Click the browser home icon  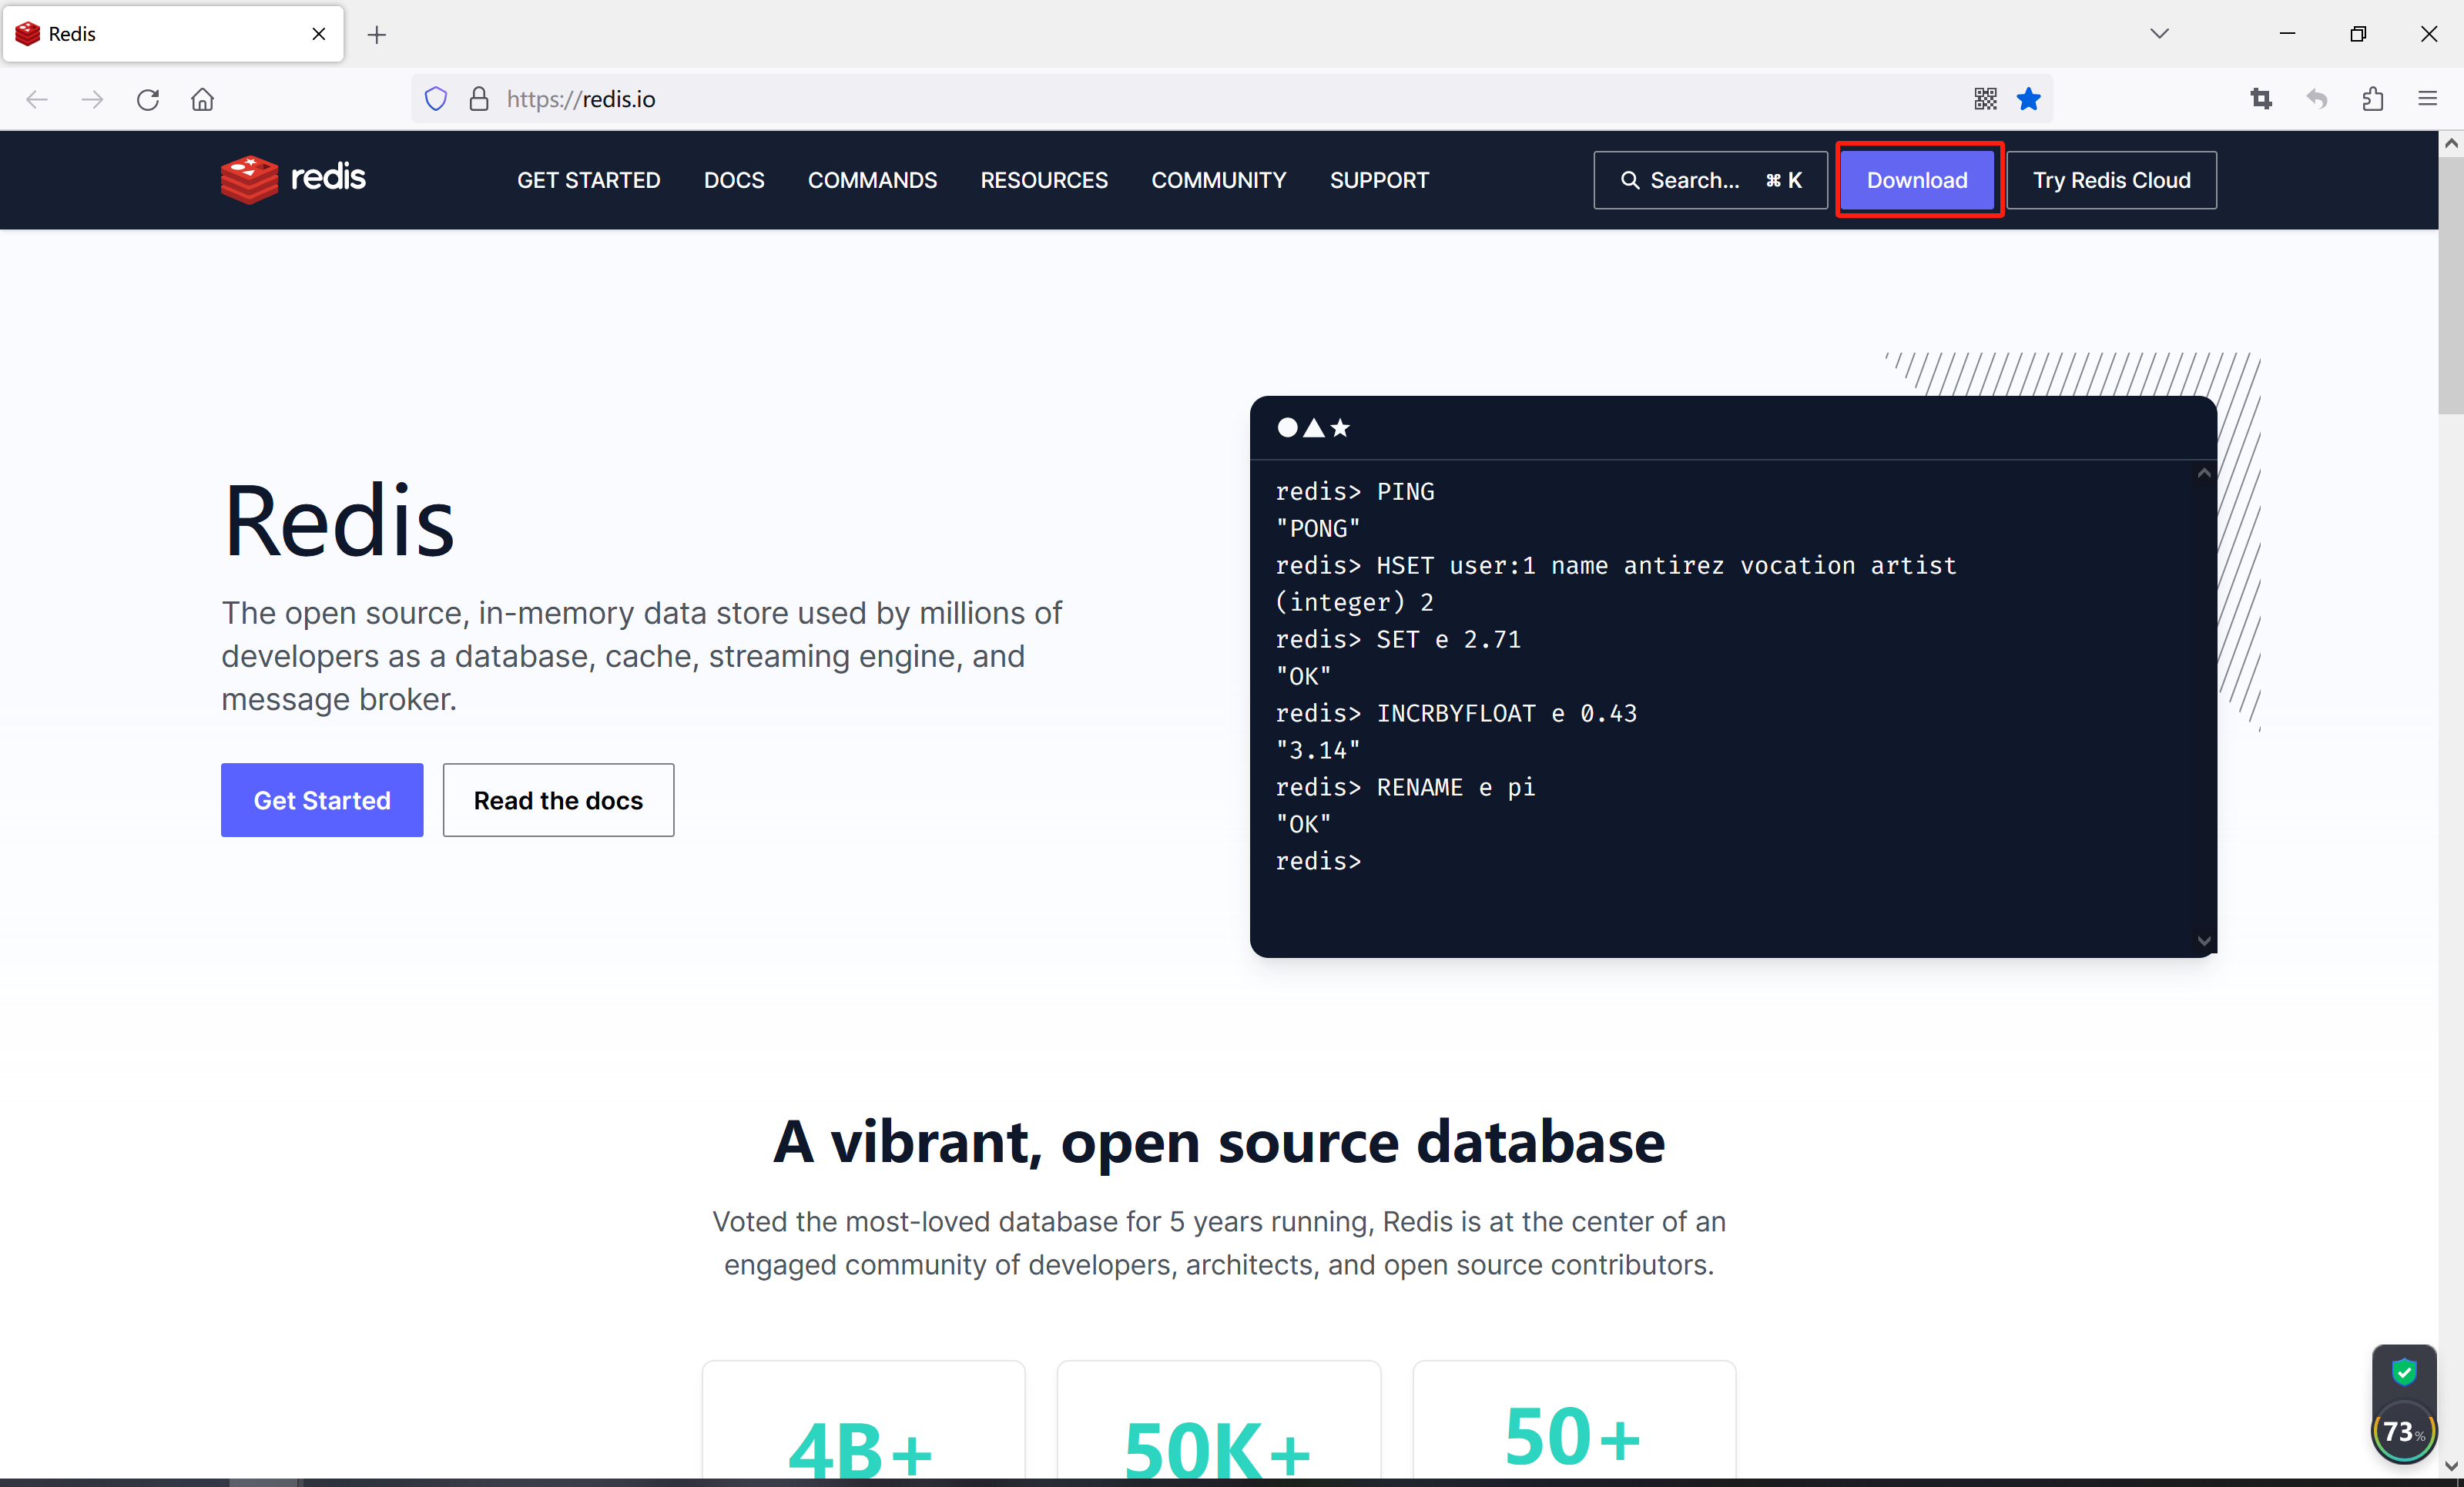click(202, 99)
